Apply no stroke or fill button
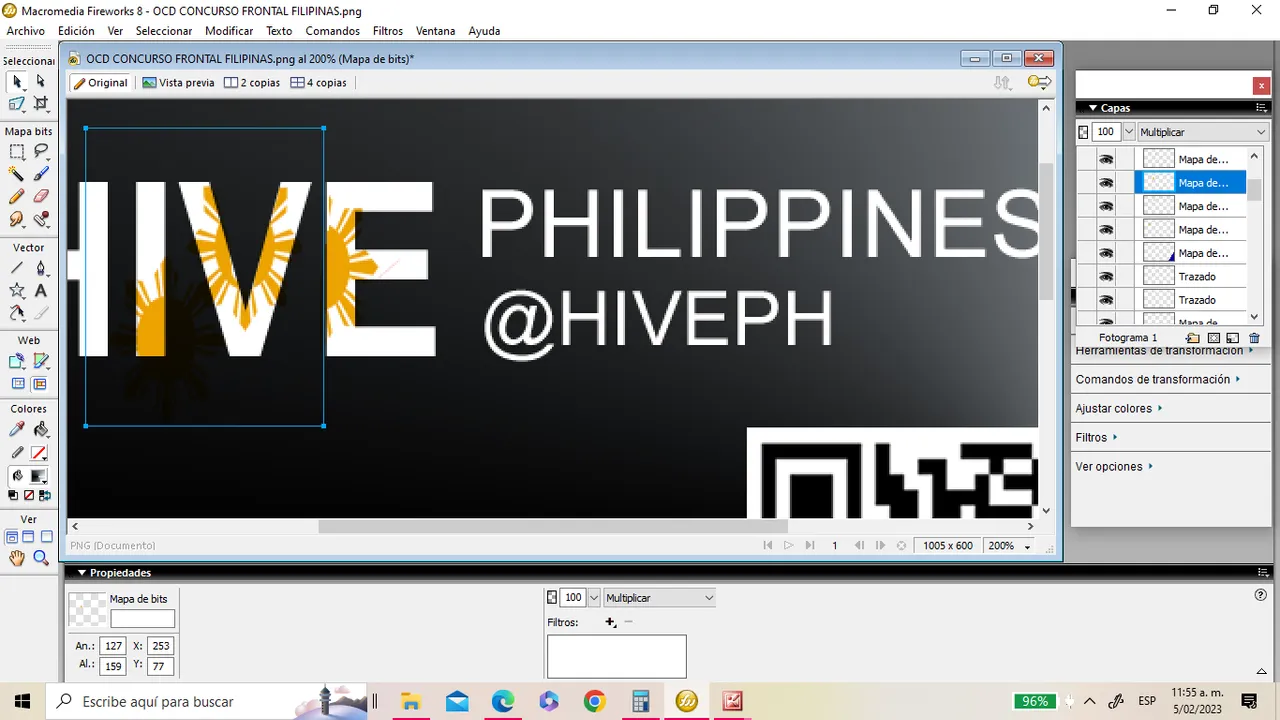1280x720 pixels. coord(29,495)
